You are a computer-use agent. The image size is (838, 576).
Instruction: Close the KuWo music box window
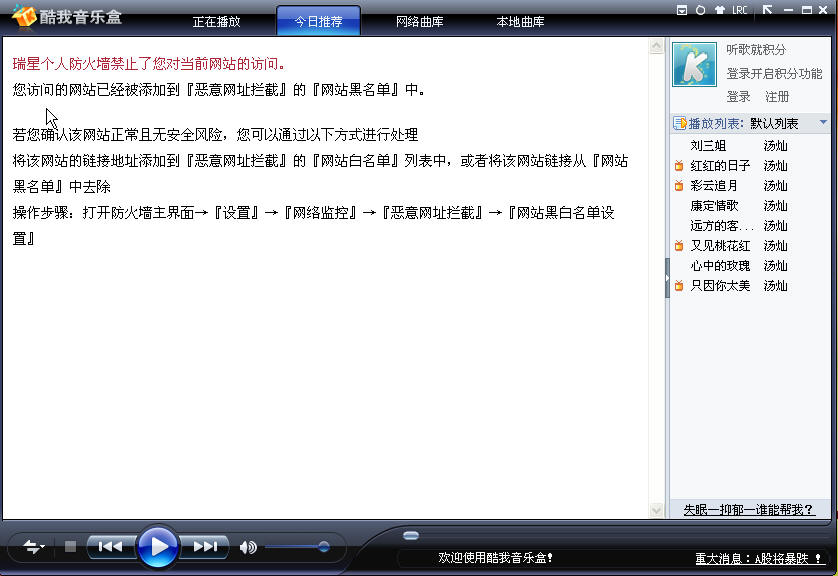click(x=823, y=10)
